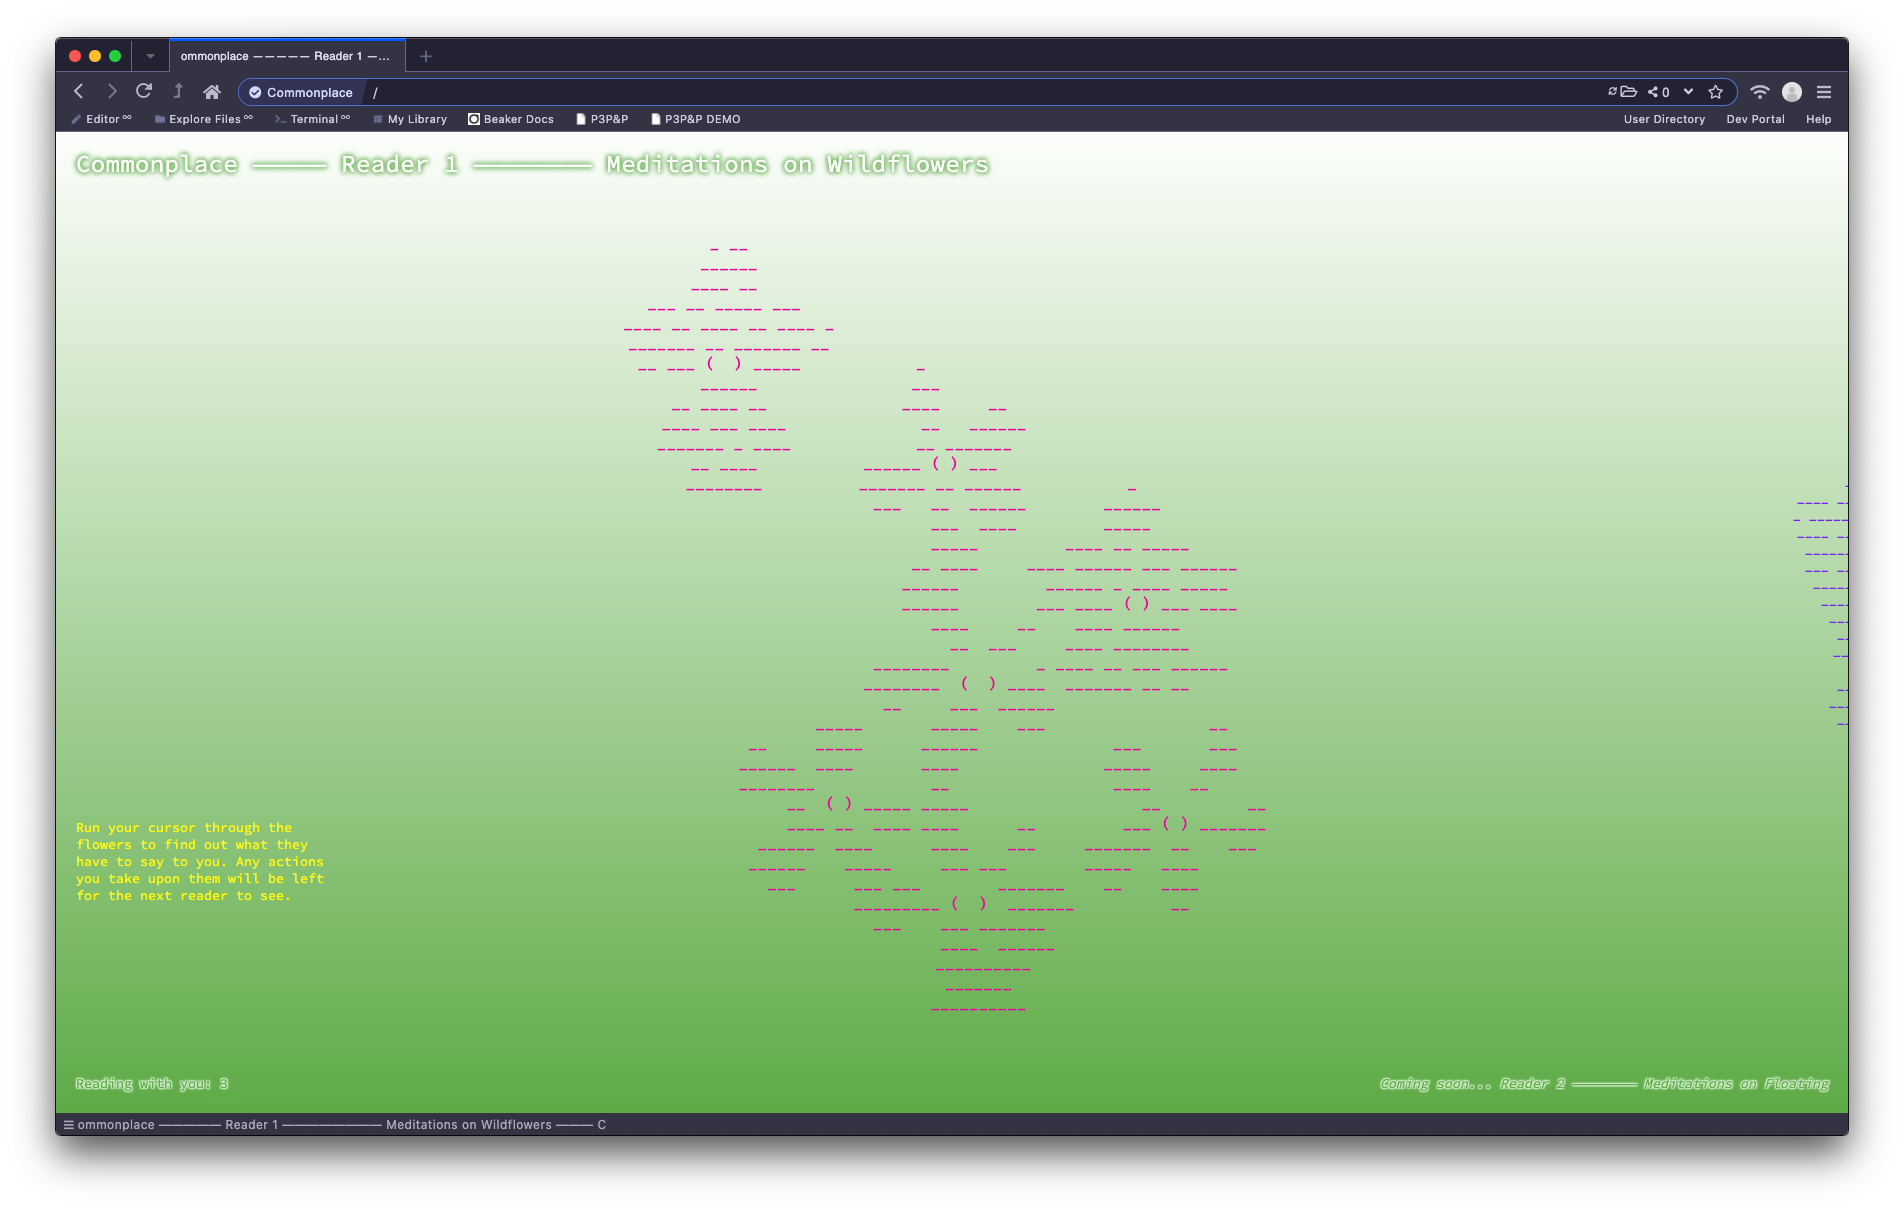Open Explore Files from toolbar
Viewport: 1904px width, 1209px height.
tap(204, 119)
